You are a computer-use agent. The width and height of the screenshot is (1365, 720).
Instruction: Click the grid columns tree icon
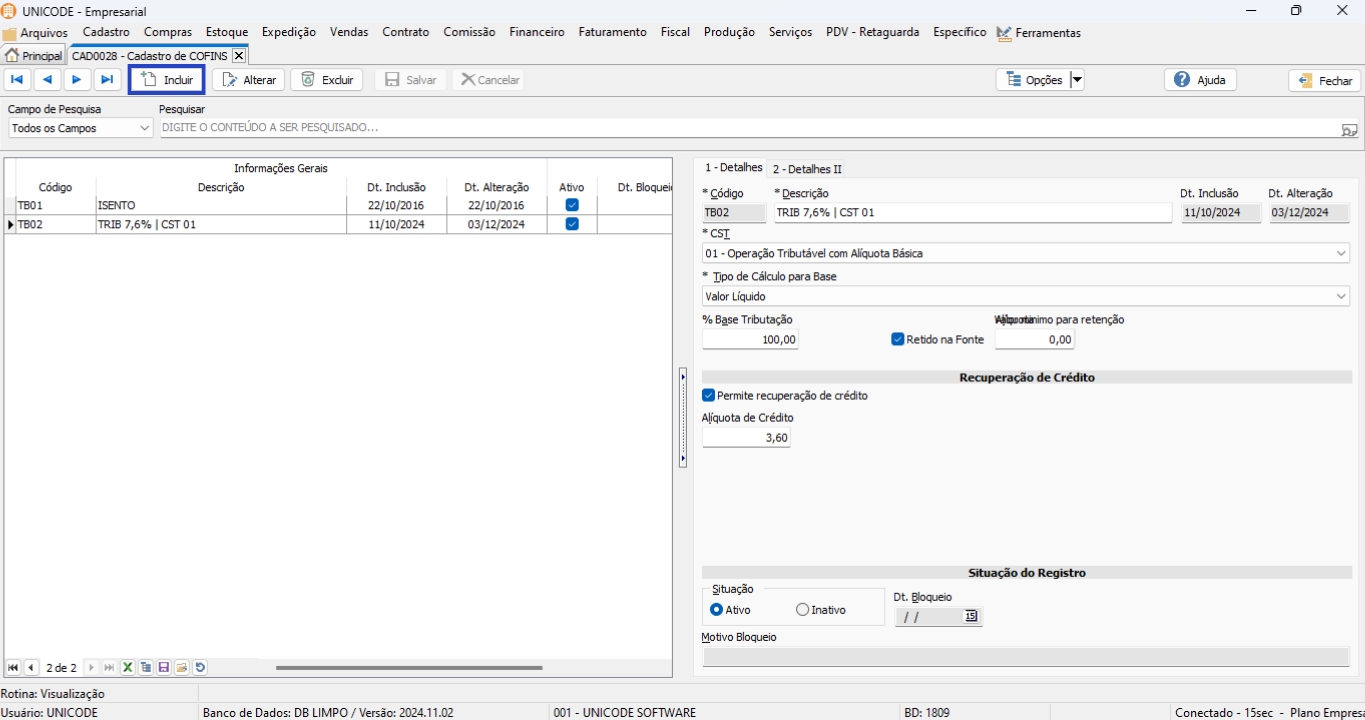(x=146, y=667)
